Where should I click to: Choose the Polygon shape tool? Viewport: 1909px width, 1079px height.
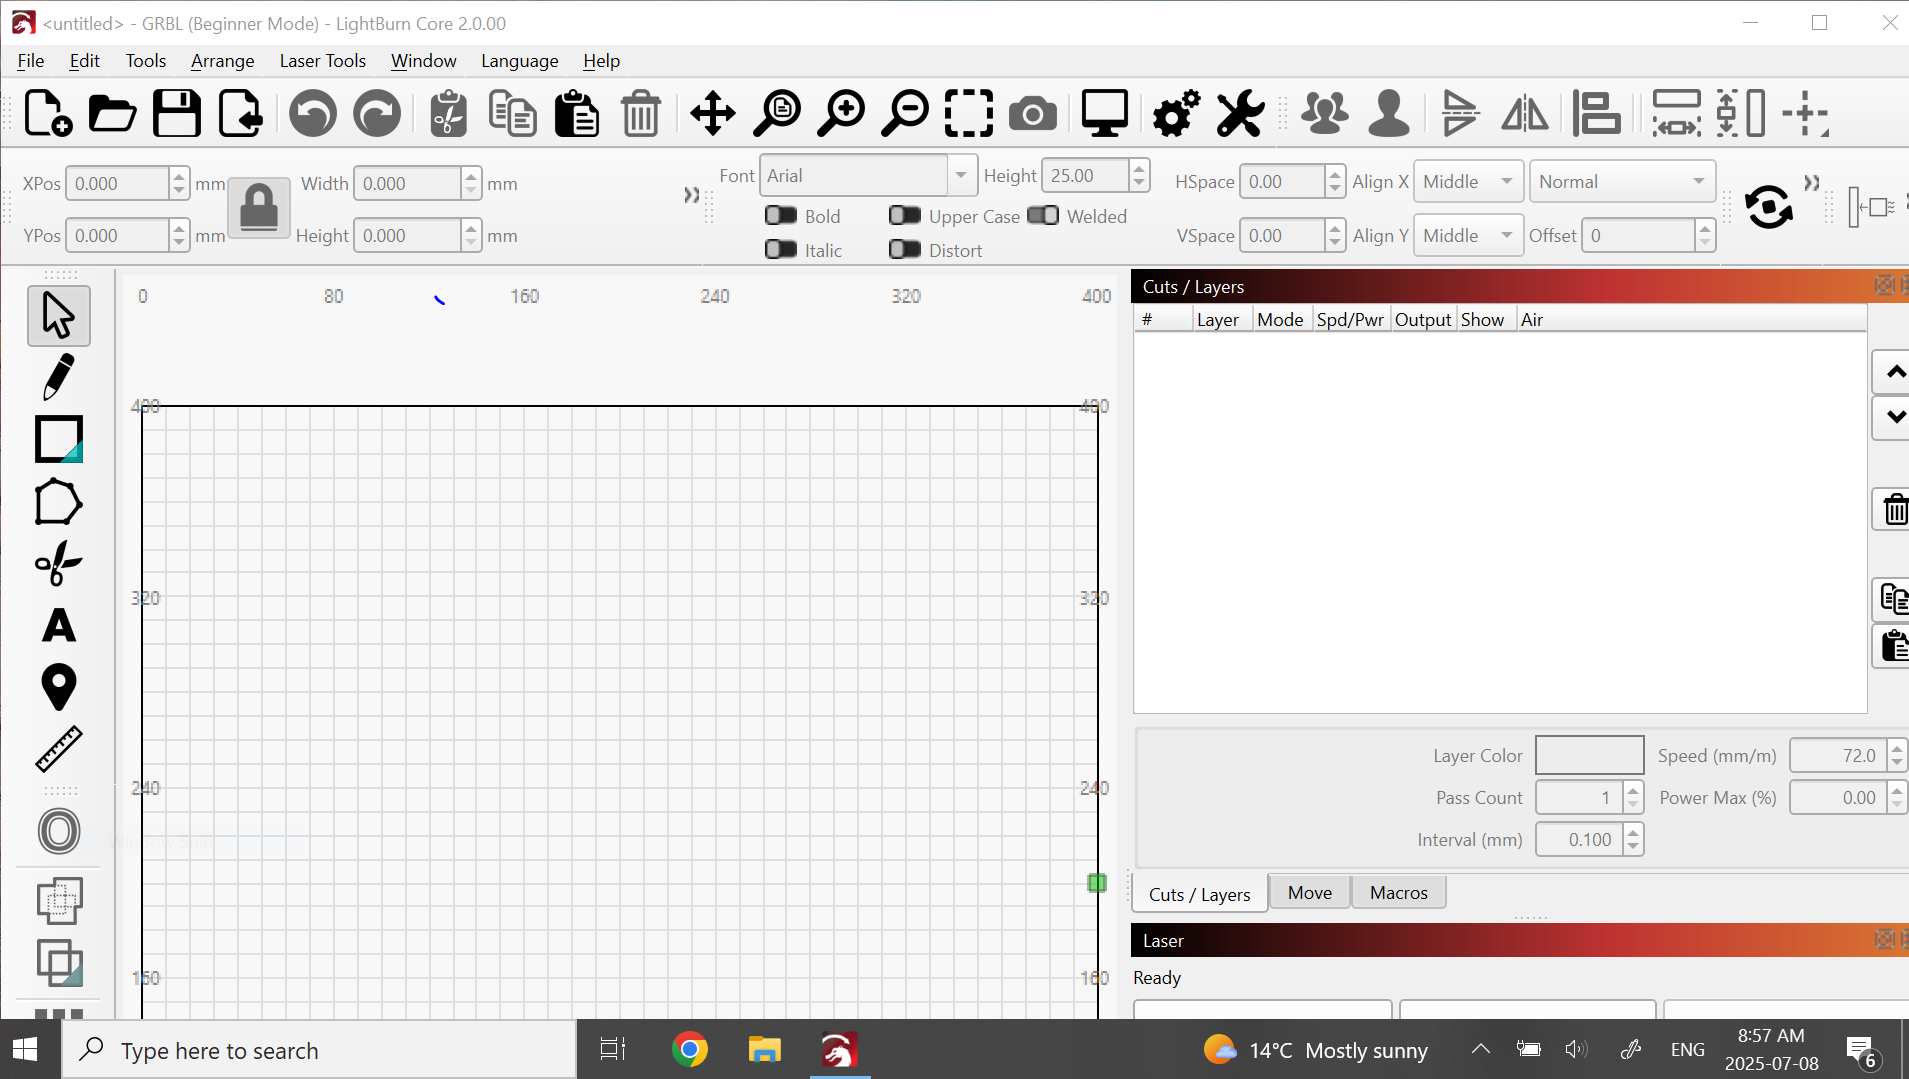click(58, 502)
